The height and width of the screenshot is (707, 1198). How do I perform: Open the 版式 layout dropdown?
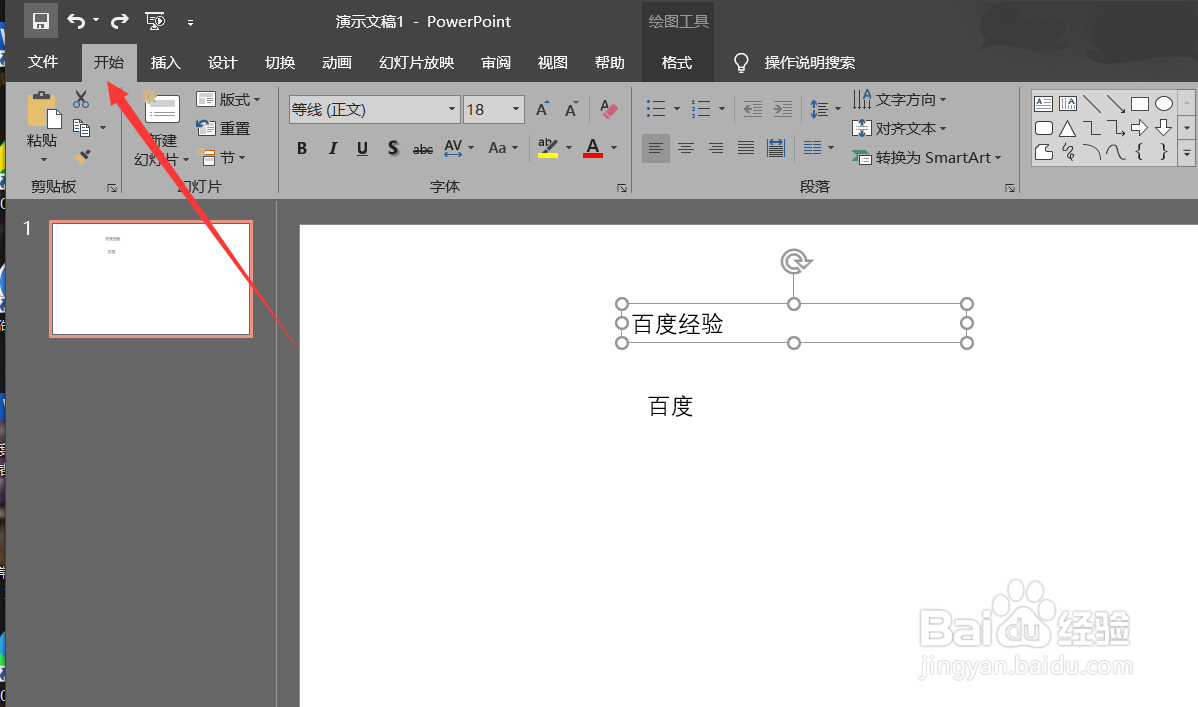(228, 99)
